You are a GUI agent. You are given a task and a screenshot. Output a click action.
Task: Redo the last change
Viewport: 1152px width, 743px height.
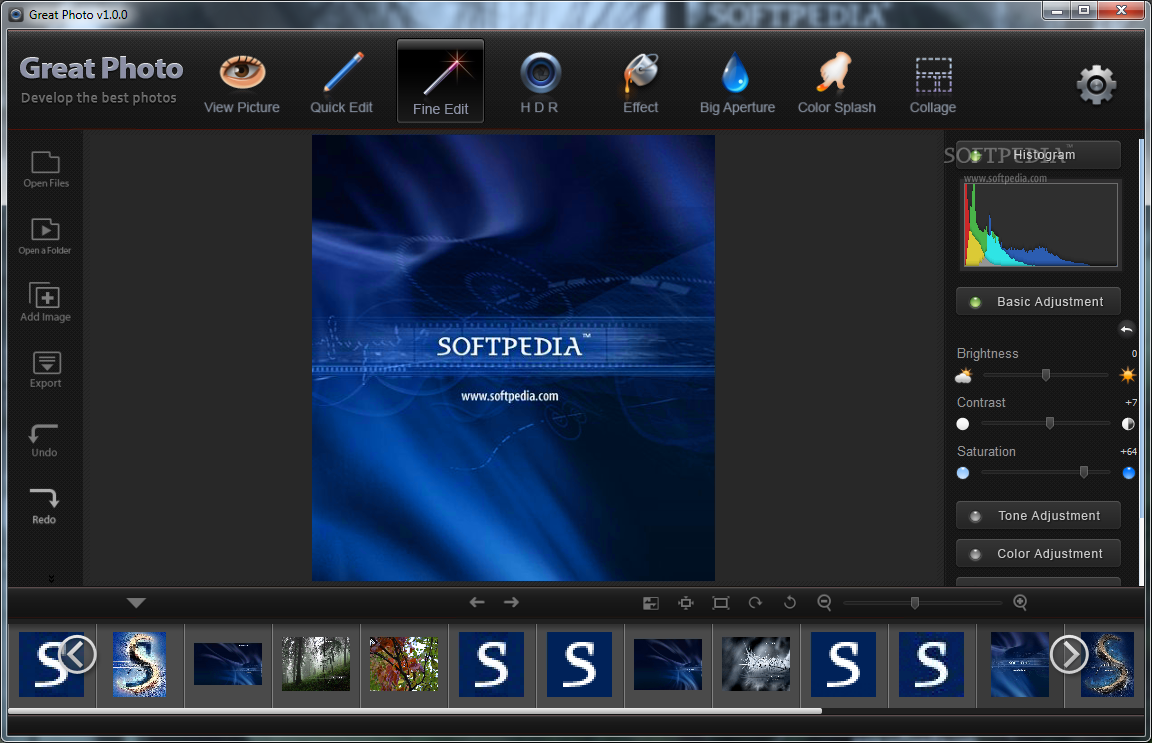pyautogui.click(x=44, y=506)
